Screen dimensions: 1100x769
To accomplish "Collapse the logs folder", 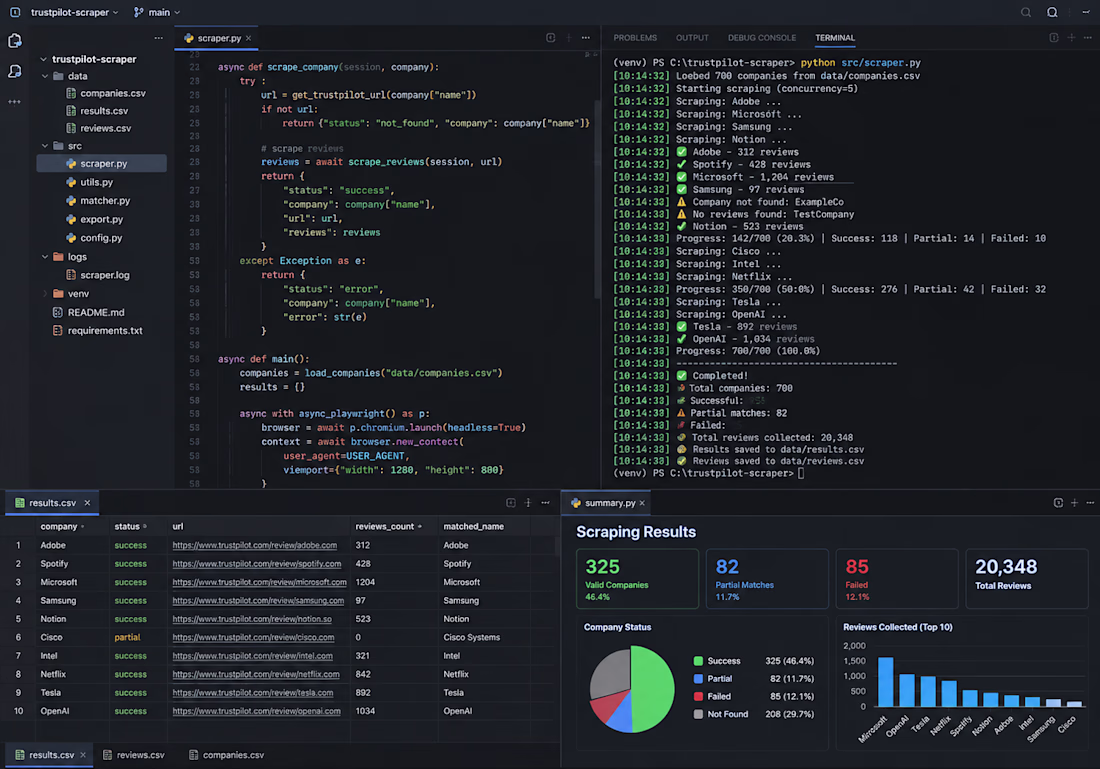I will pos(45,257).
